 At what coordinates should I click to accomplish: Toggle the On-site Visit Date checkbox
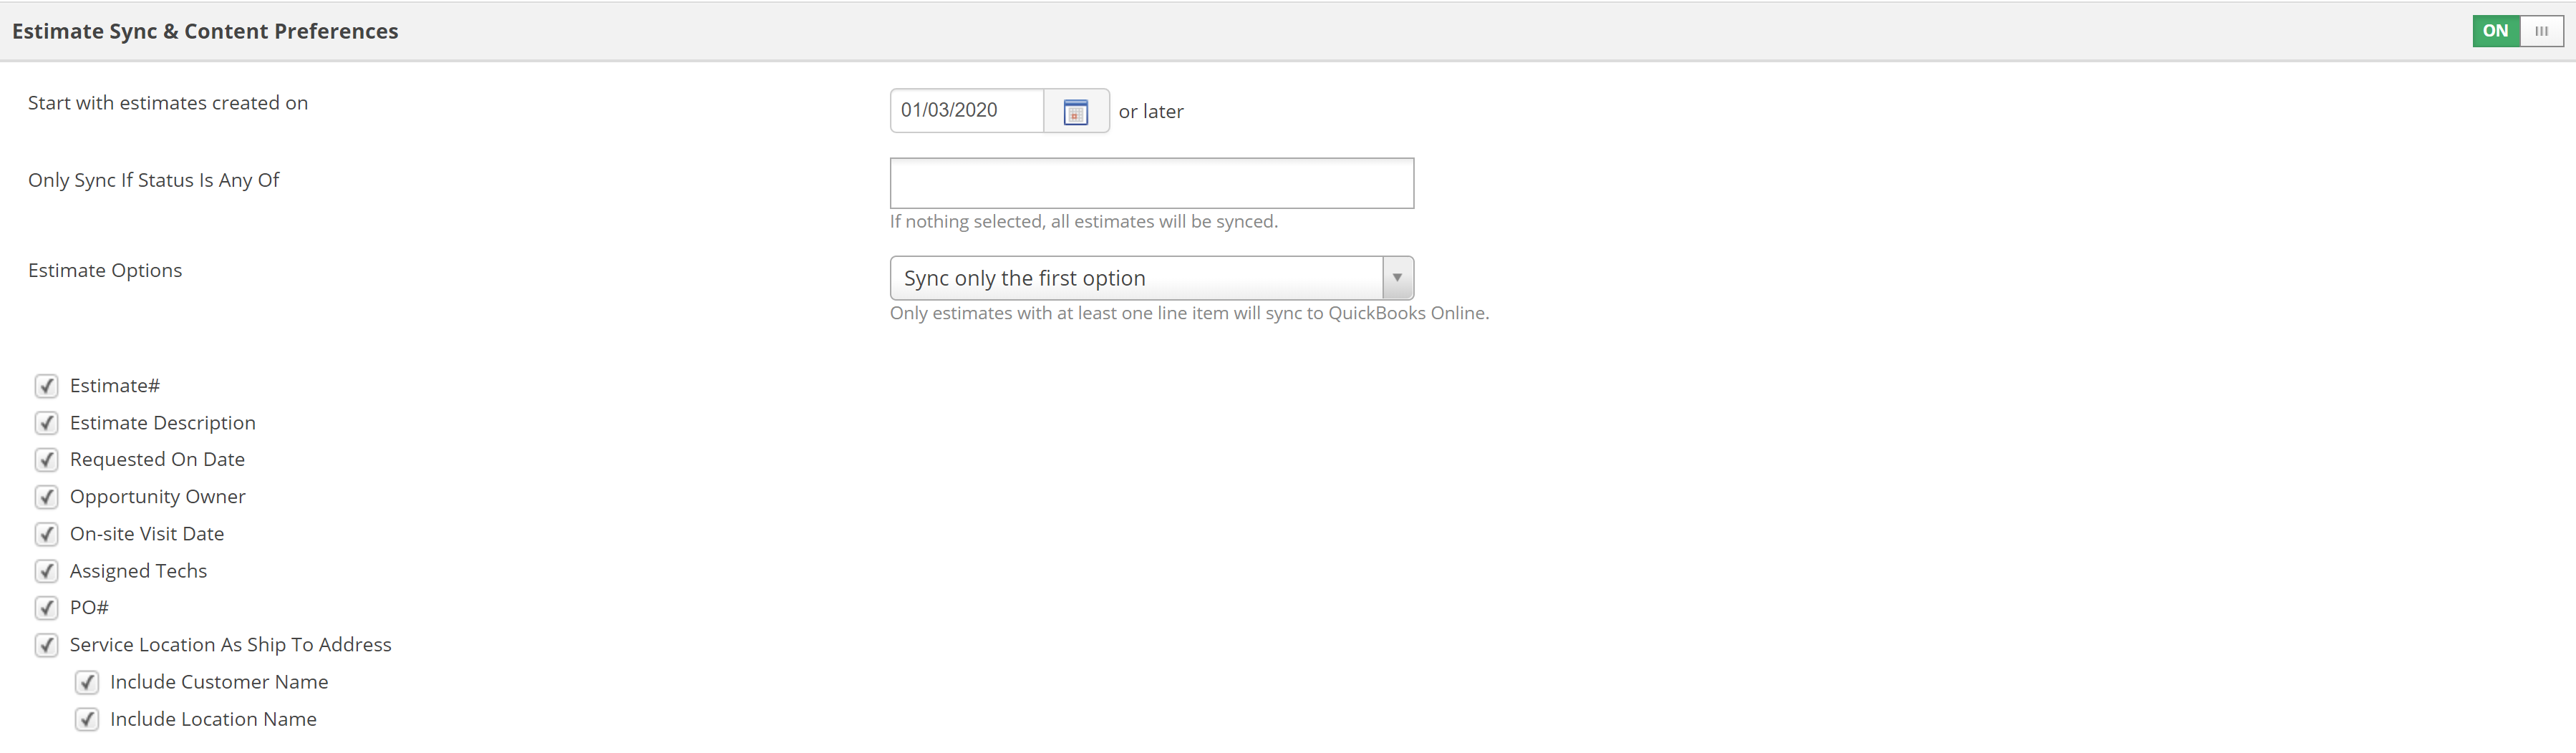pyautogui.click(x=46, y=534)
